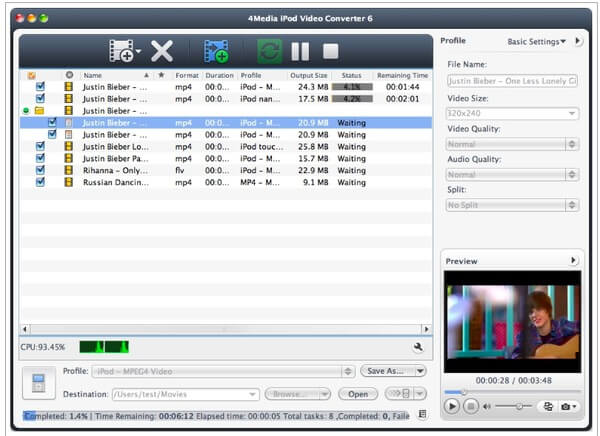600x436 pixels.
Task: Click film icon on Russian Dancin row
Action: pyautogui.click(x=68, y=182)
